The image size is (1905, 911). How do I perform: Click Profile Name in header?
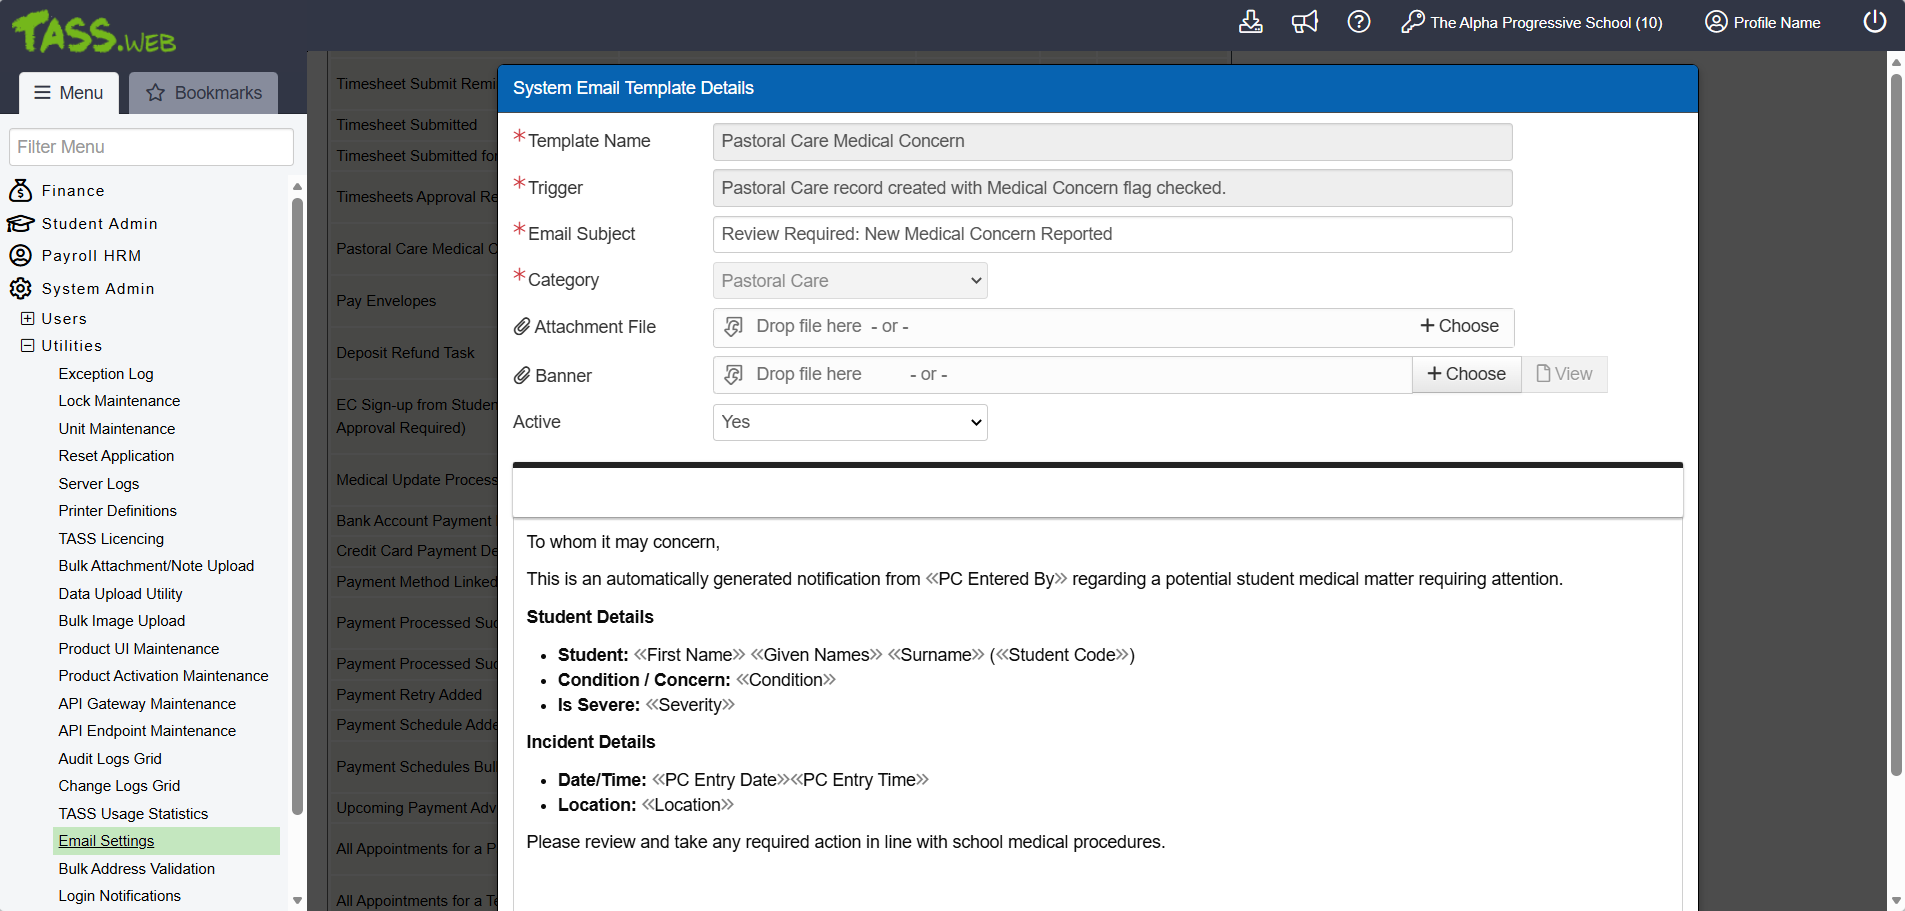pyautogui.click(x=1777, y=23)
